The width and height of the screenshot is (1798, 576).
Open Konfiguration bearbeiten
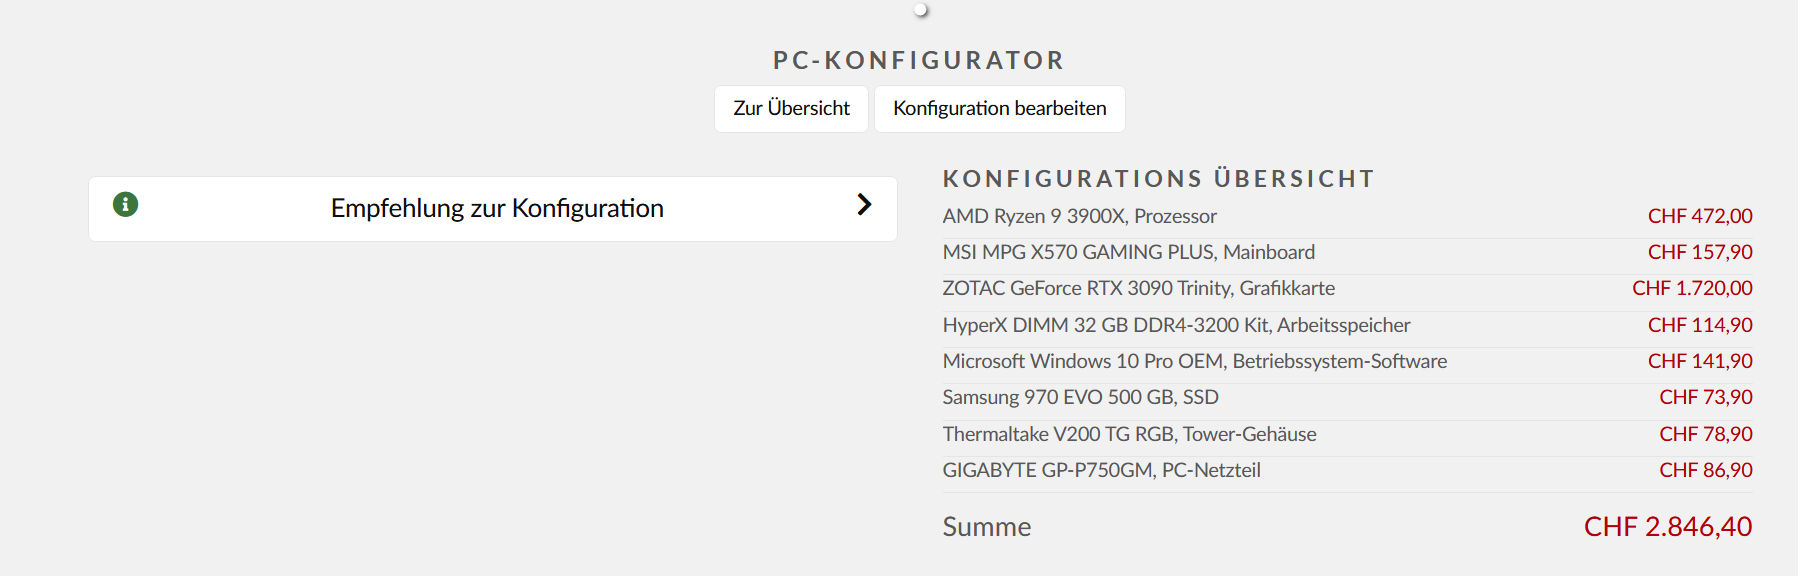click(x=999, y=108)
